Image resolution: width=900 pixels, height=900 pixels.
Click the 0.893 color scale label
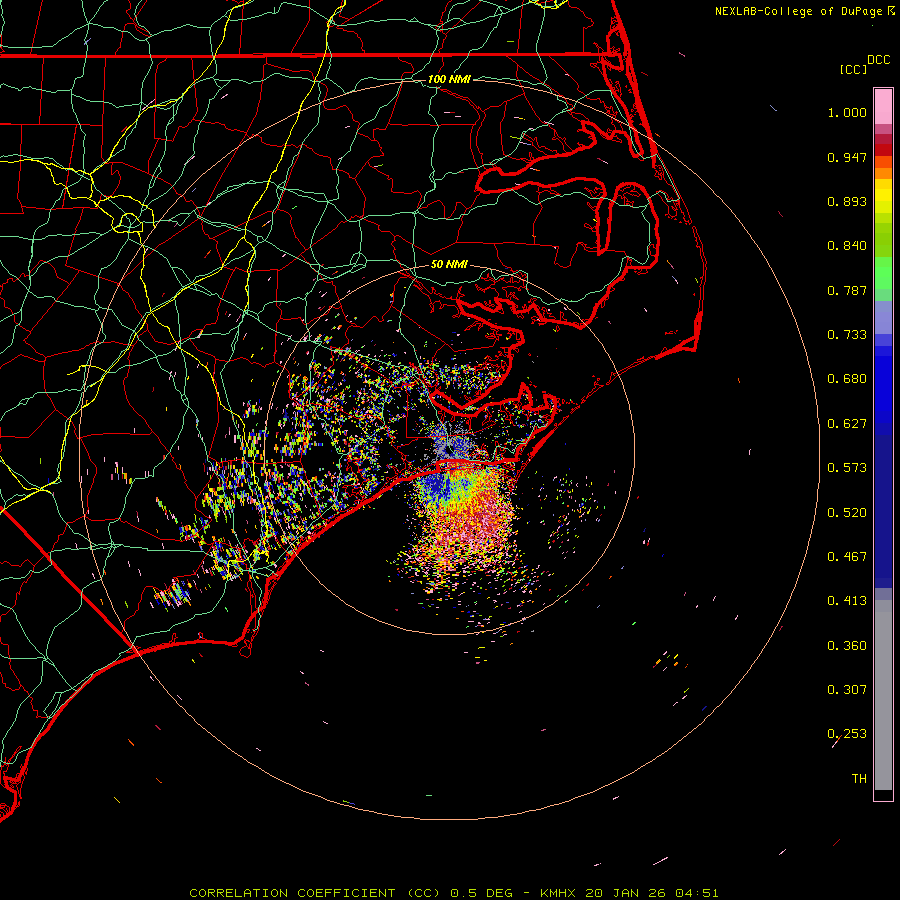click(847, 201)
